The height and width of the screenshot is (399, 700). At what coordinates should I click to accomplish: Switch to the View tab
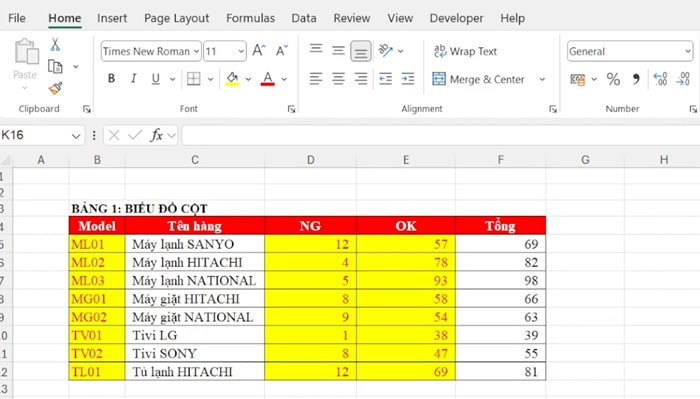(400, 18)
